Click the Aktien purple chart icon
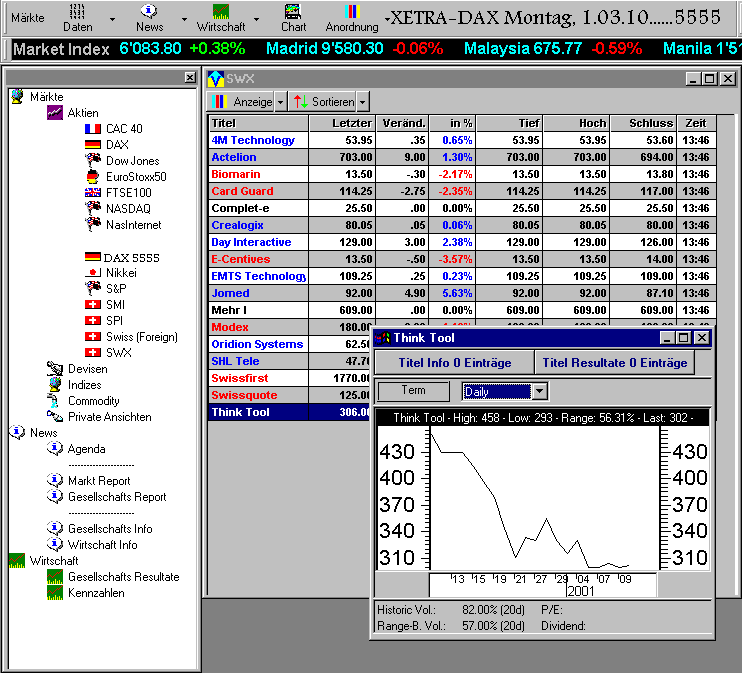The height and width of the screenshot is (673, 742). 55,113
